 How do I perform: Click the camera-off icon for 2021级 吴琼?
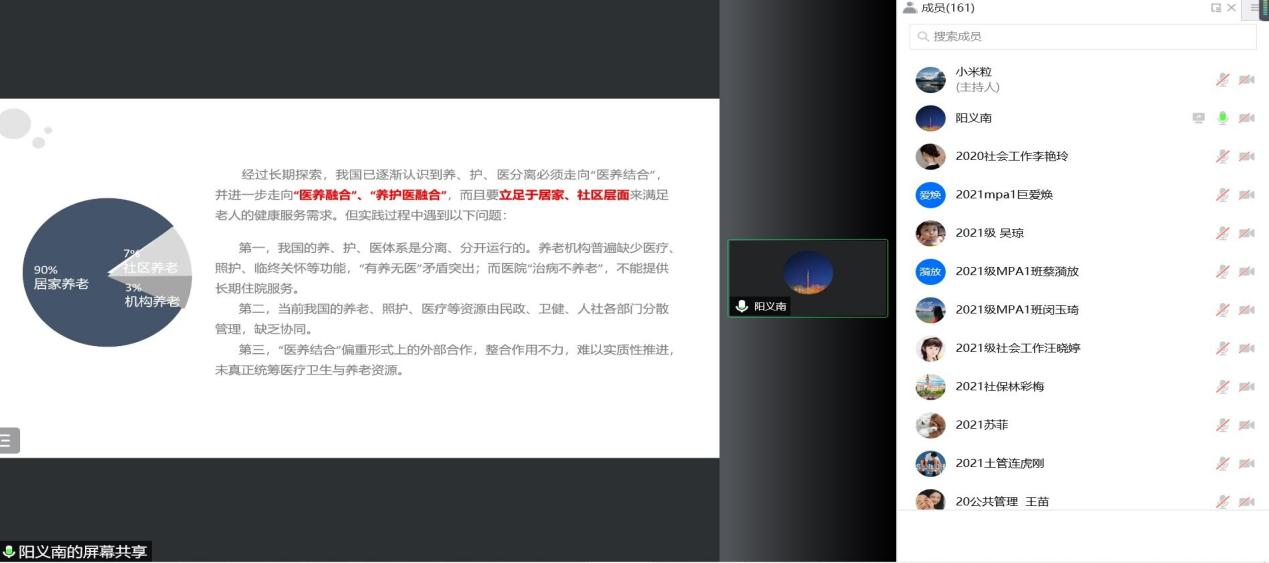1246,233
